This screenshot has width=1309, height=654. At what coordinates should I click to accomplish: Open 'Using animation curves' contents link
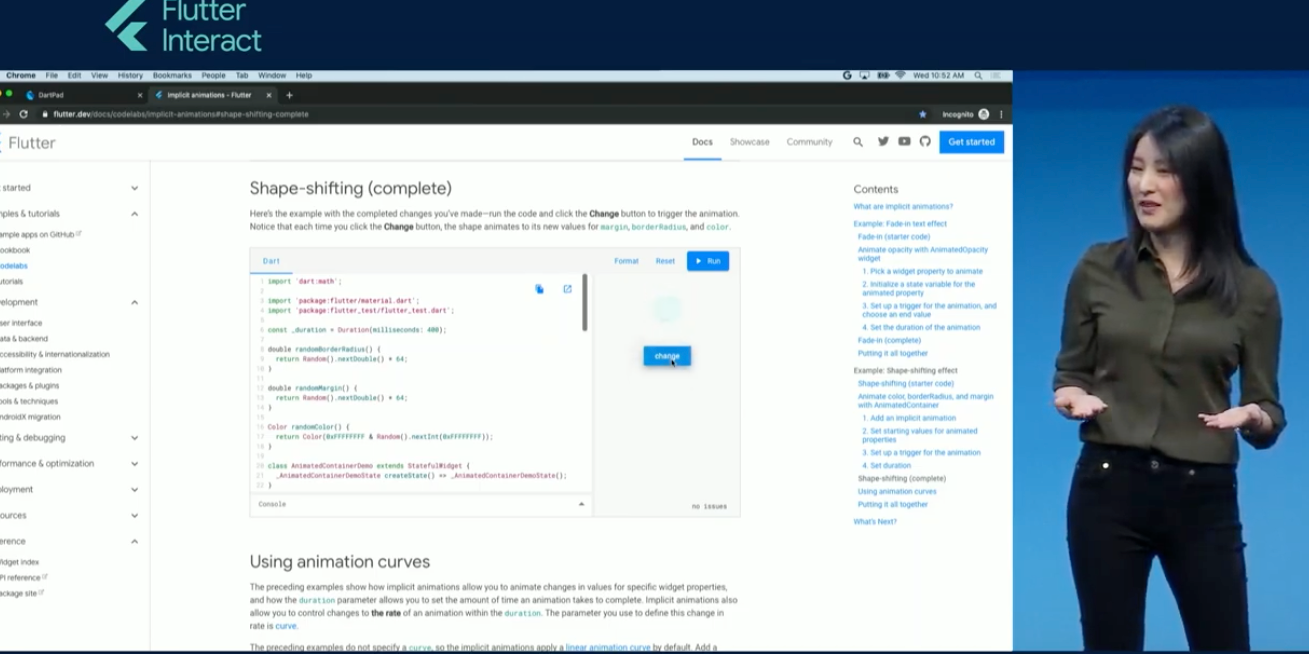[x=897, y=491]
